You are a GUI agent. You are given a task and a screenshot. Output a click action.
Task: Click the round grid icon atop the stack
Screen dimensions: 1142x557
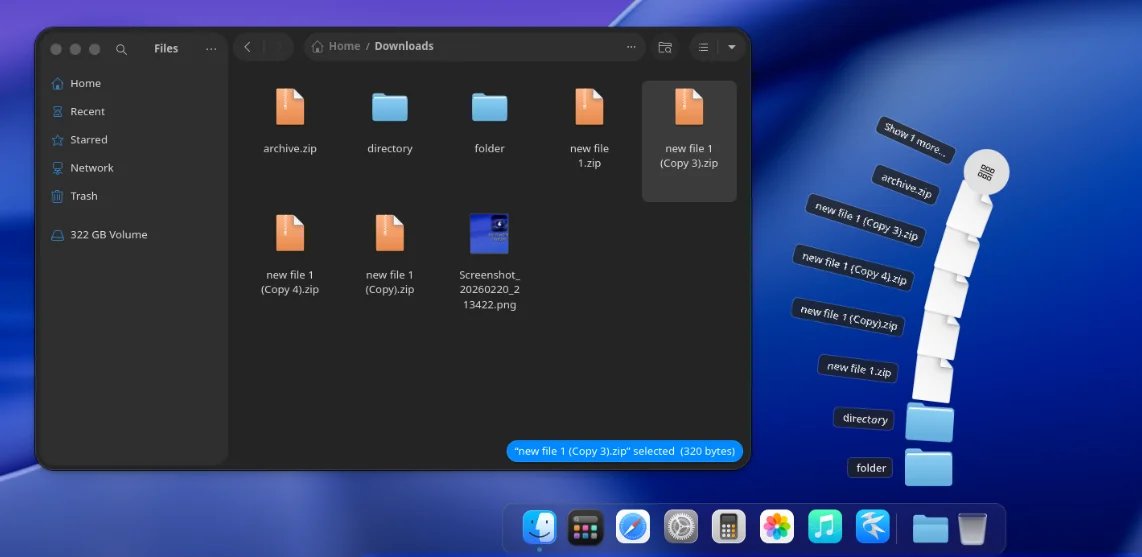[x=986, y=173]
